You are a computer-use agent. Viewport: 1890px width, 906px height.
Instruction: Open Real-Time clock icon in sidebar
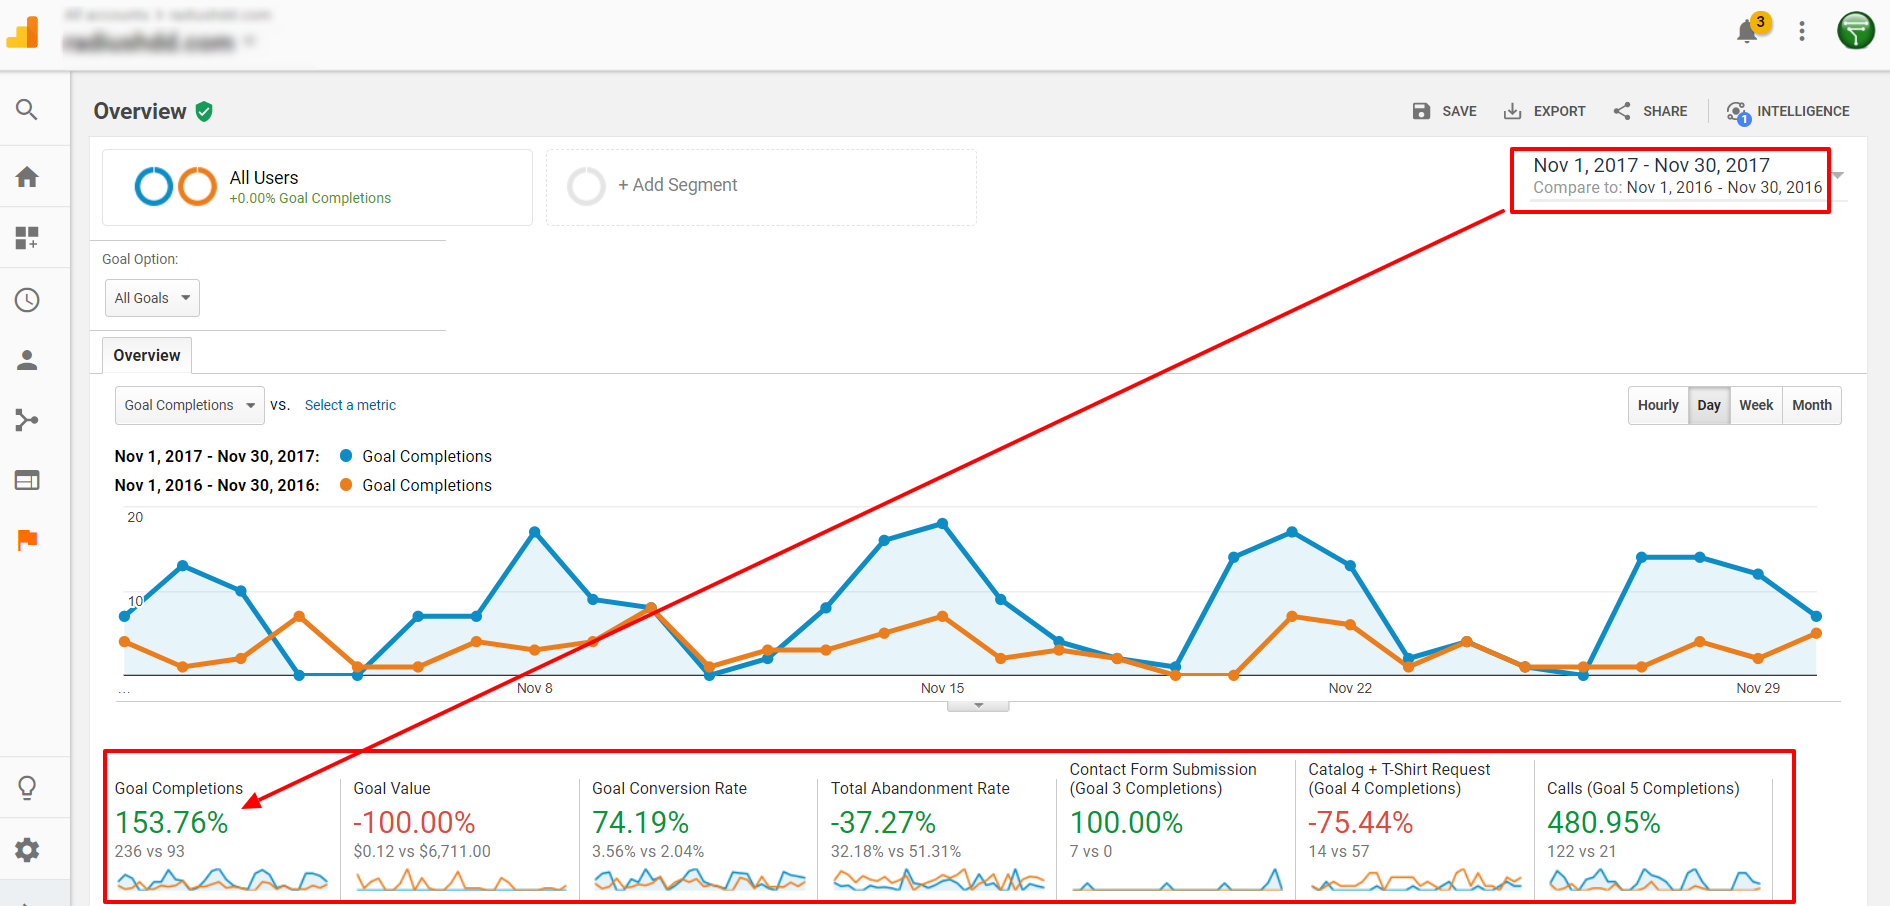point(27,300)
